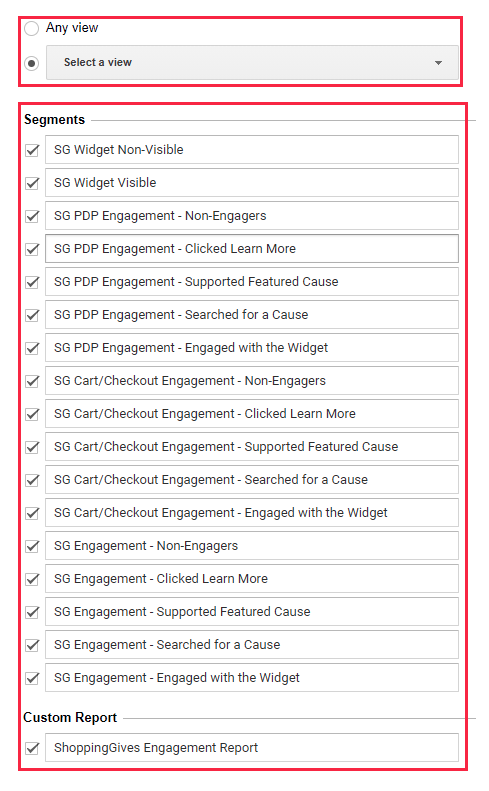
Task: Click the SG PDP Engagement - Clicked Learn More field
Action: (x=252, y=249)
